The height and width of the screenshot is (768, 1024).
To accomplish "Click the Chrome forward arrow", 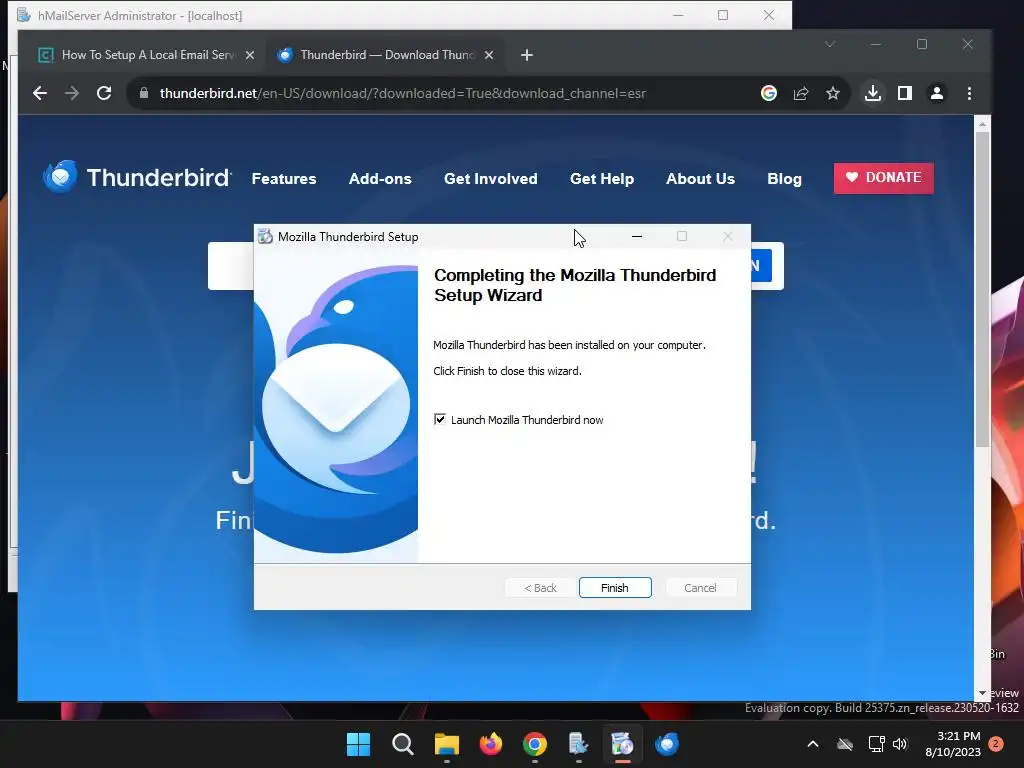I will point(72,93).
